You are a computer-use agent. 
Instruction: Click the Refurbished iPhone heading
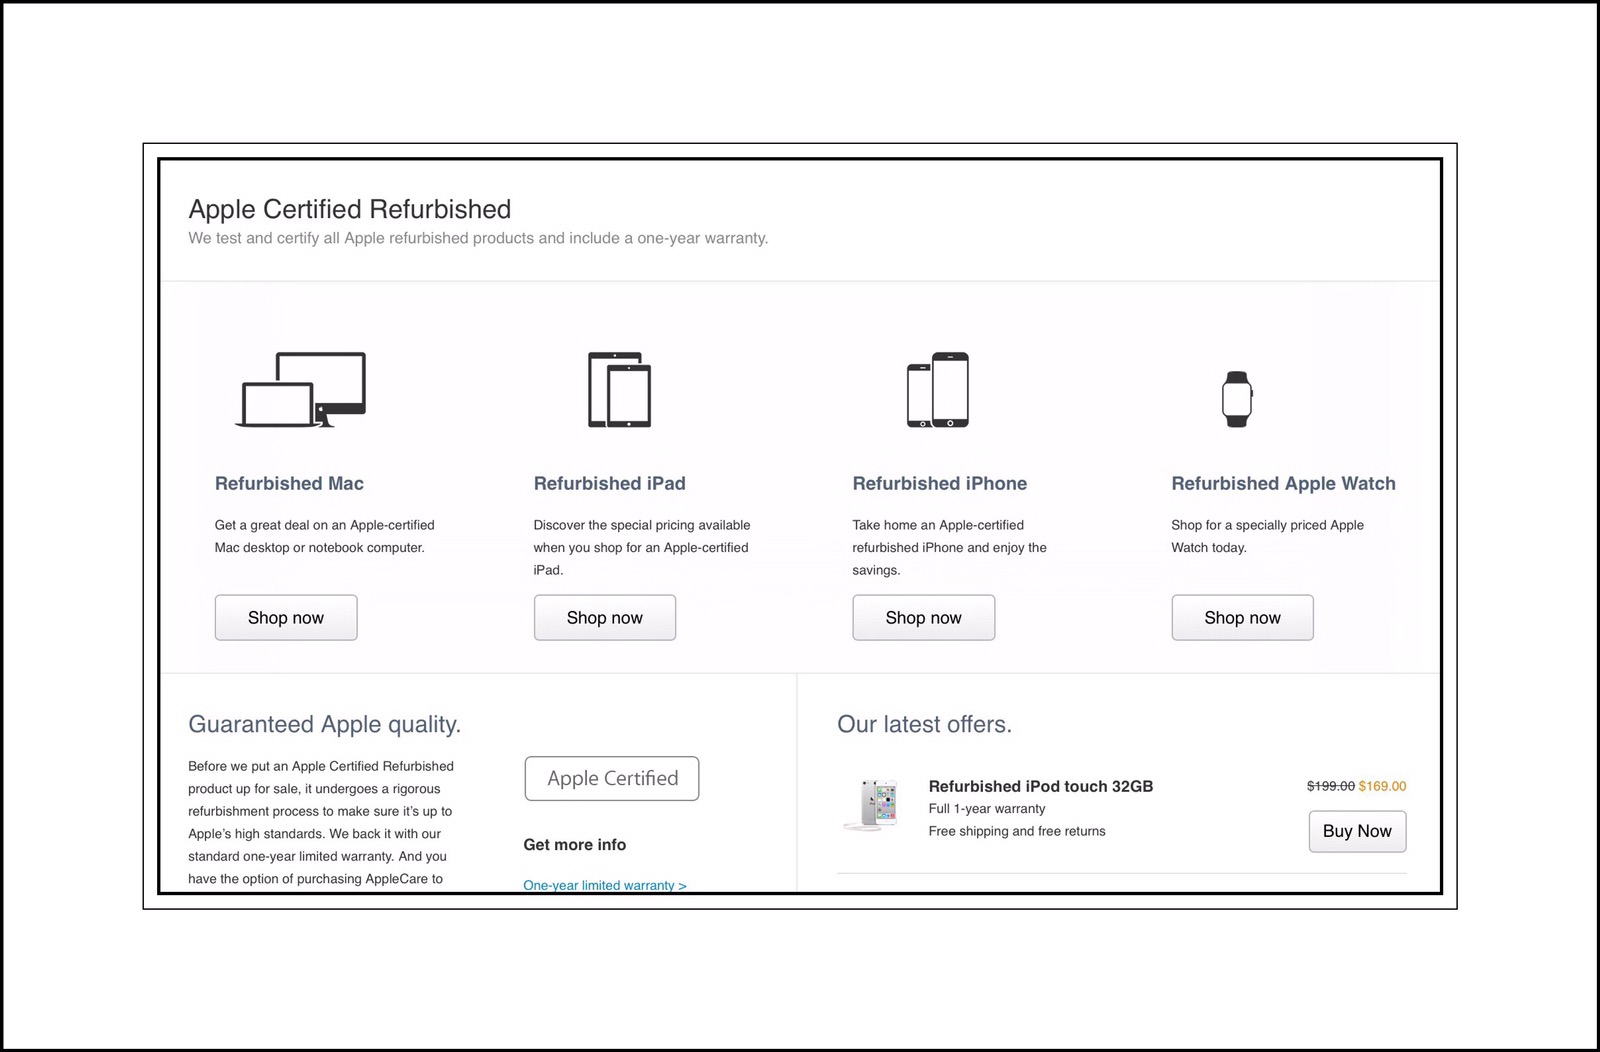(939, 483)
